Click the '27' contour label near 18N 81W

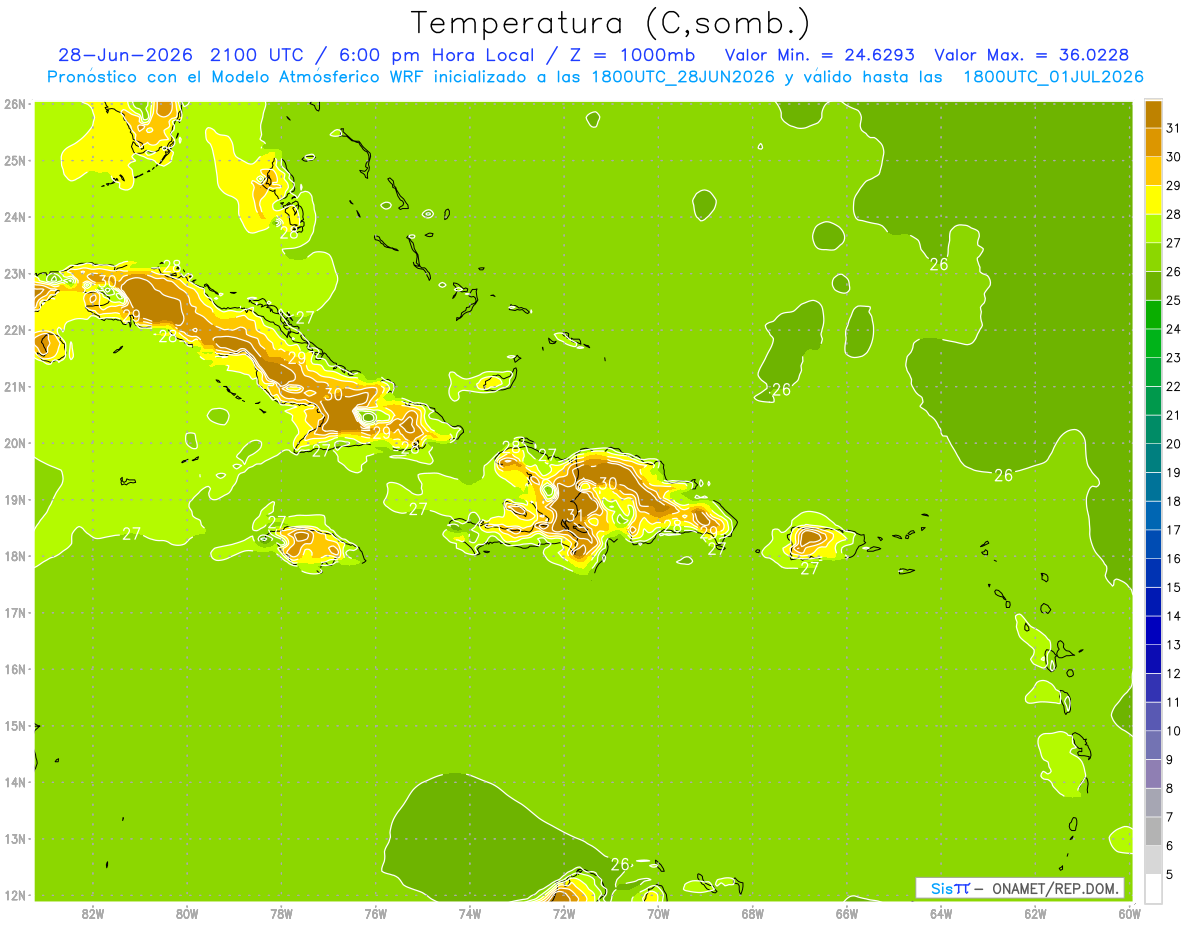click(x=131, y=534)
